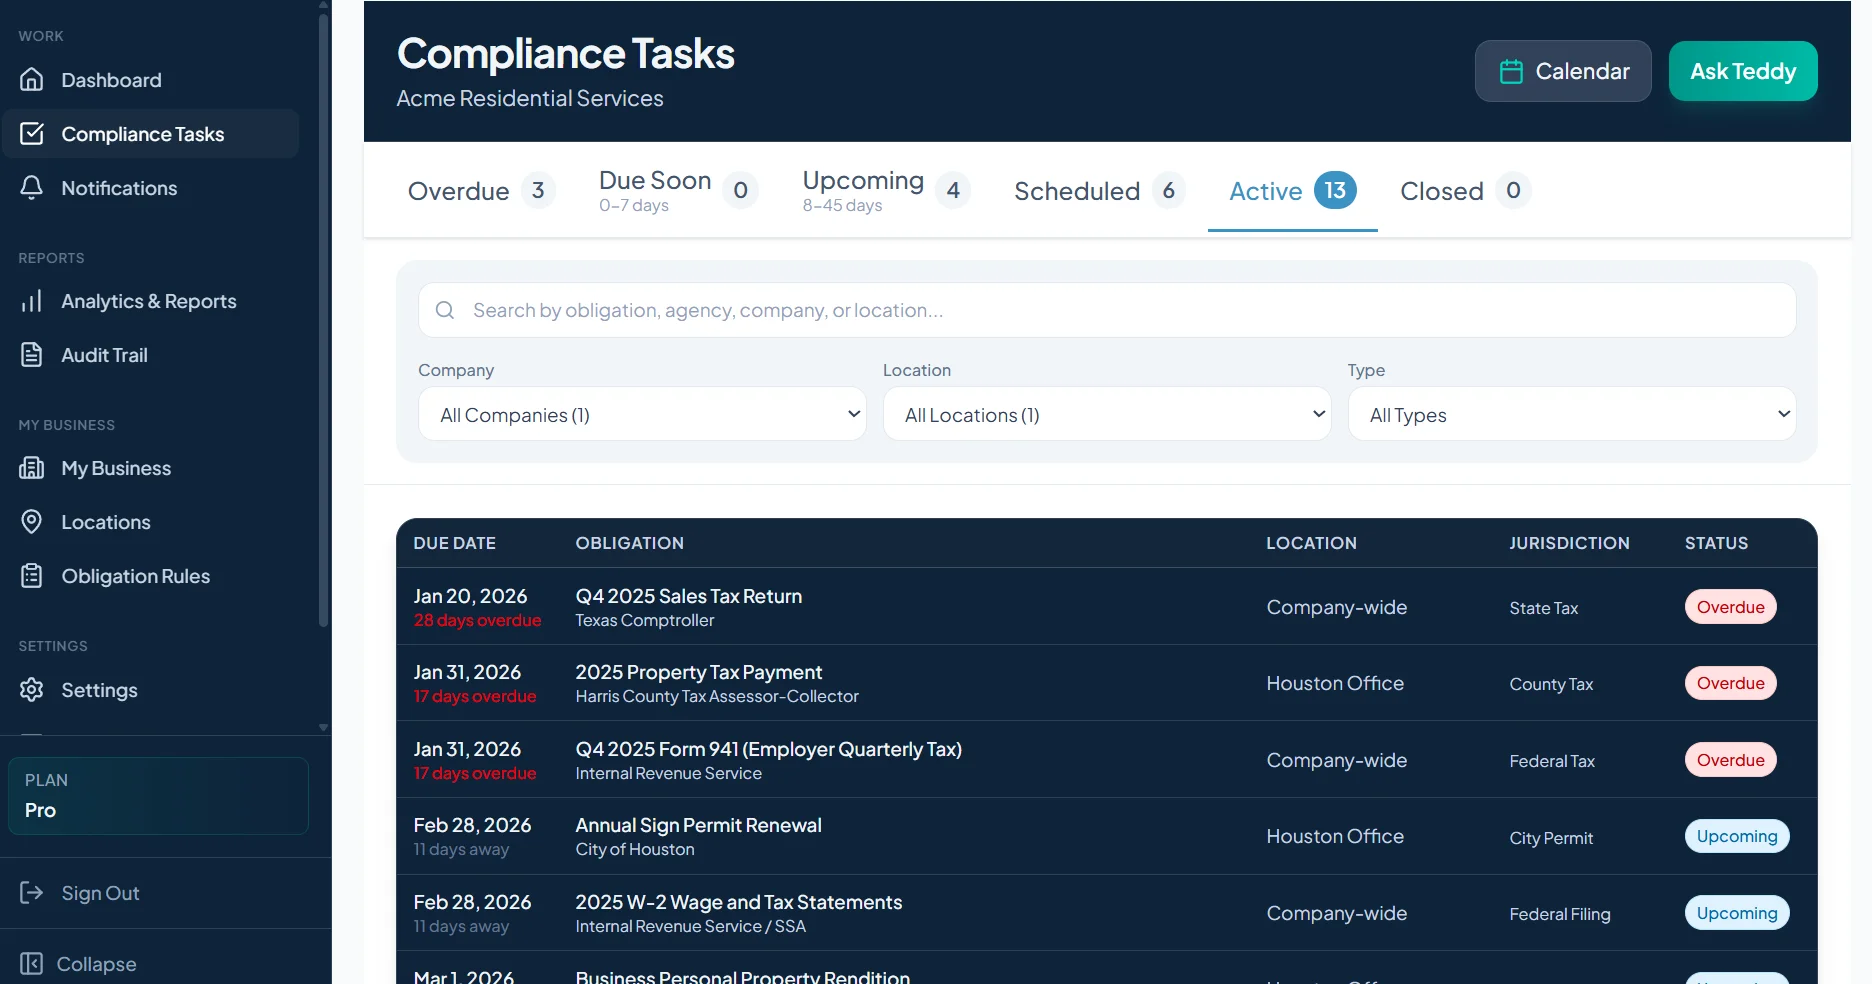The width and height of the screenshot is (1872, 984).
Task: Click the Pro plan card
Action: [x=158, y=796]
